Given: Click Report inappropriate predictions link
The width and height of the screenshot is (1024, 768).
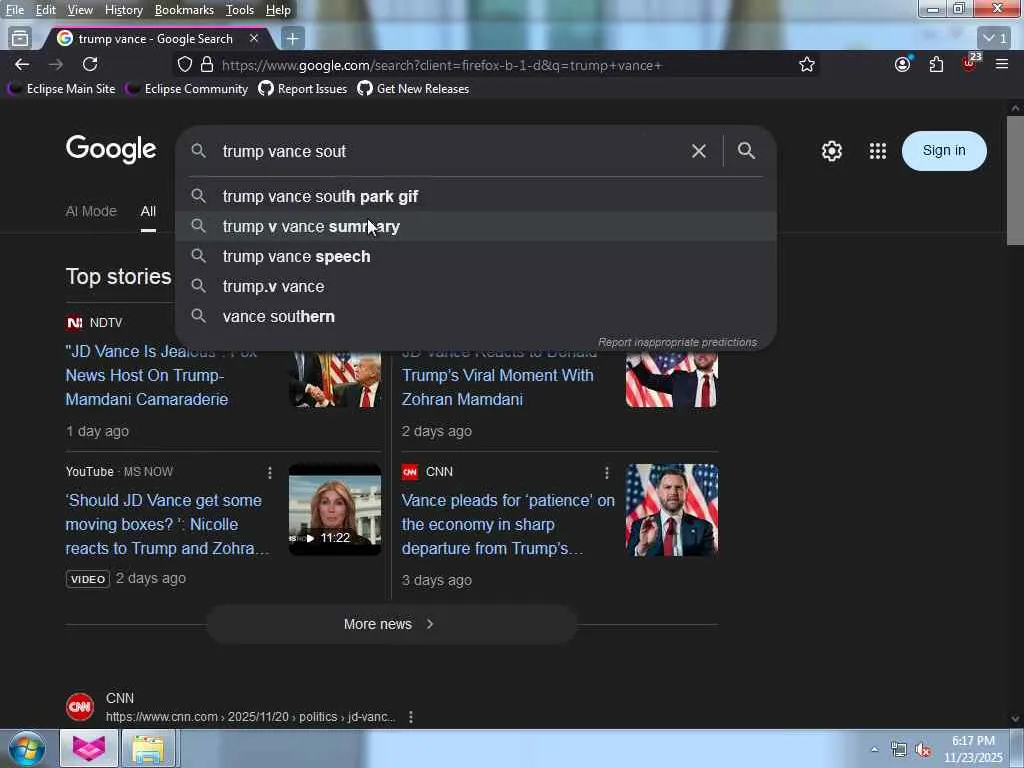Looking at the screenshot, I should pyautogui.click(x=677, y=342).
